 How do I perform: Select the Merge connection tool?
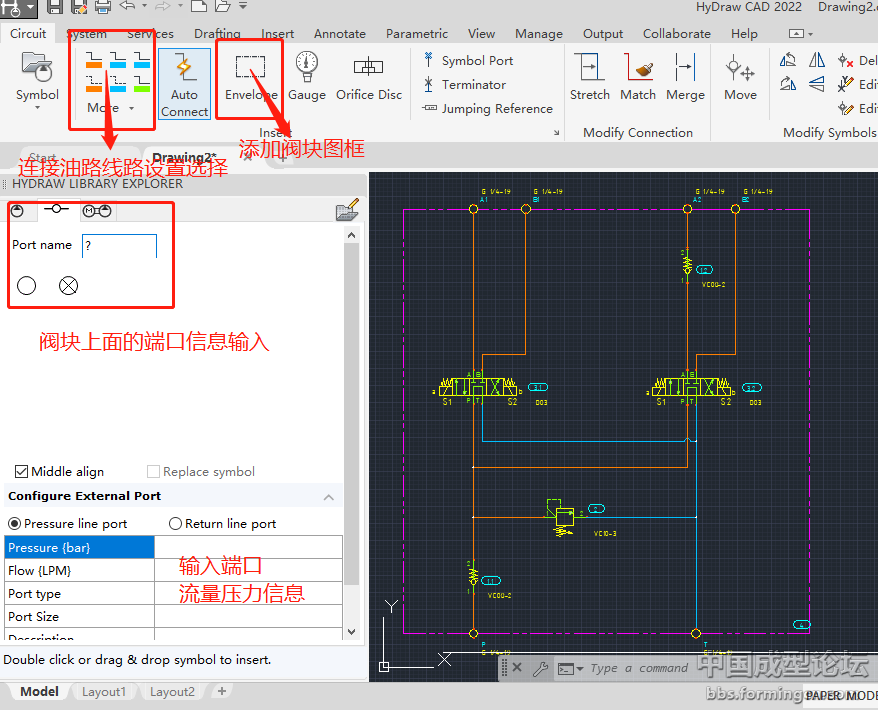(x=685, y=77)
